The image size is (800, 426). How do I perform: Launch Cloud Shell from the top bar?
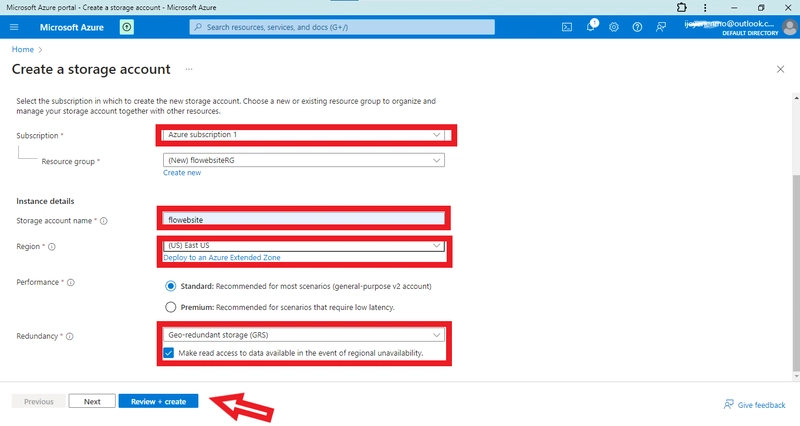567,27
